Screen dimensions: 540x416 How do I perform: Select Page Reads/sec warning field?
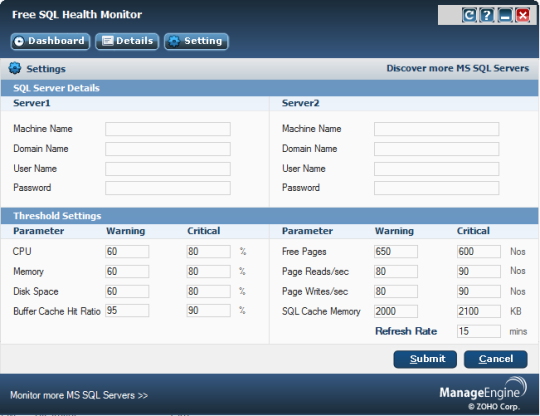pos(396,271)
